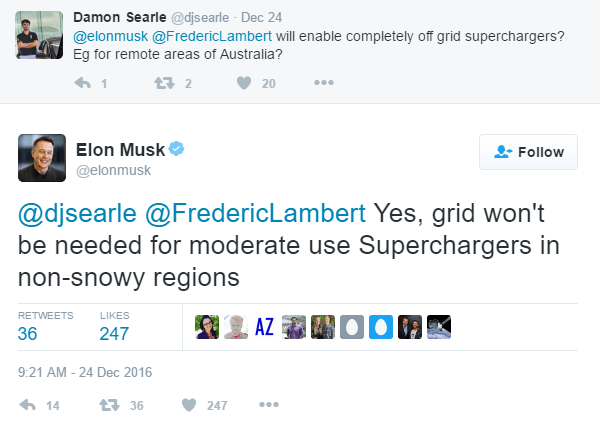The height and width of the screenshot is (425, 600).
Task: Click @djsearle mention in Elon's reply
Action: [x=75, y=213]
